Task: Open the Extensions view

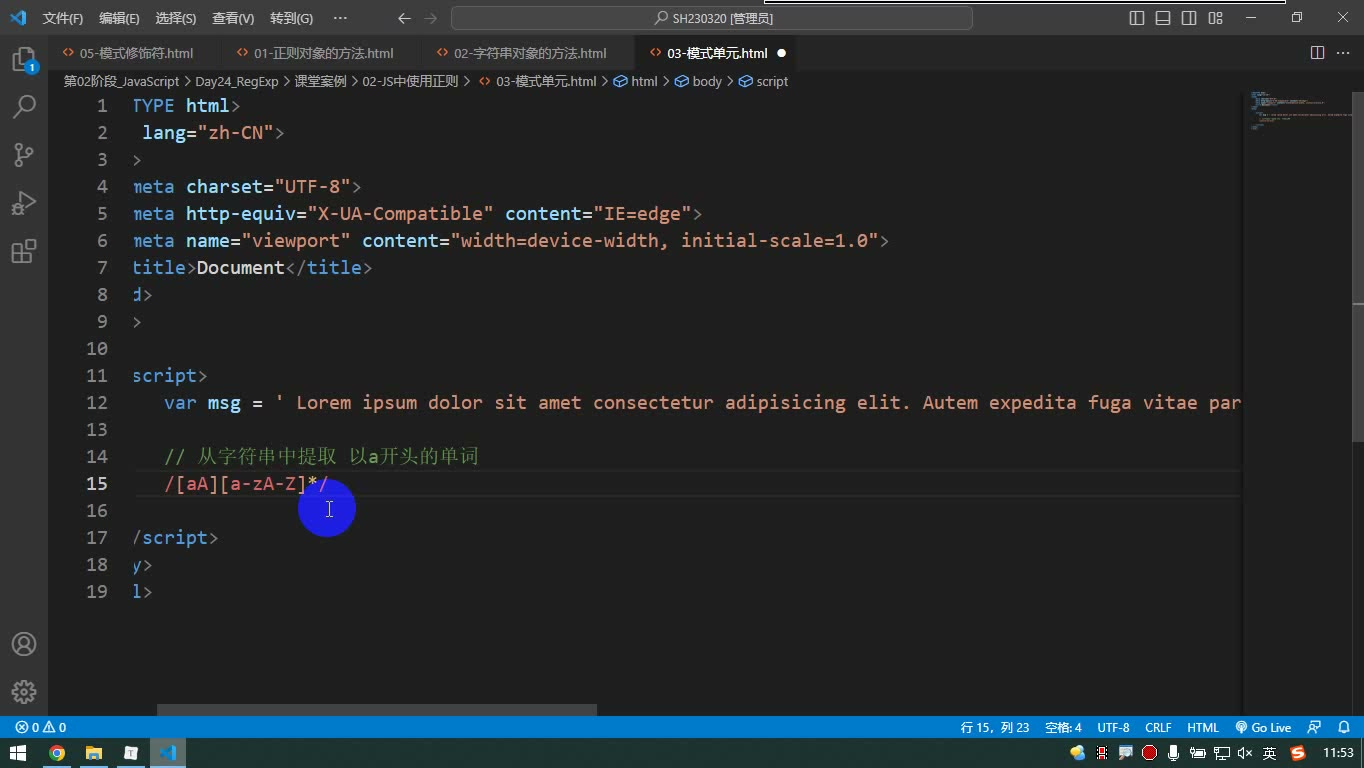Action: (x=24, y=251)
